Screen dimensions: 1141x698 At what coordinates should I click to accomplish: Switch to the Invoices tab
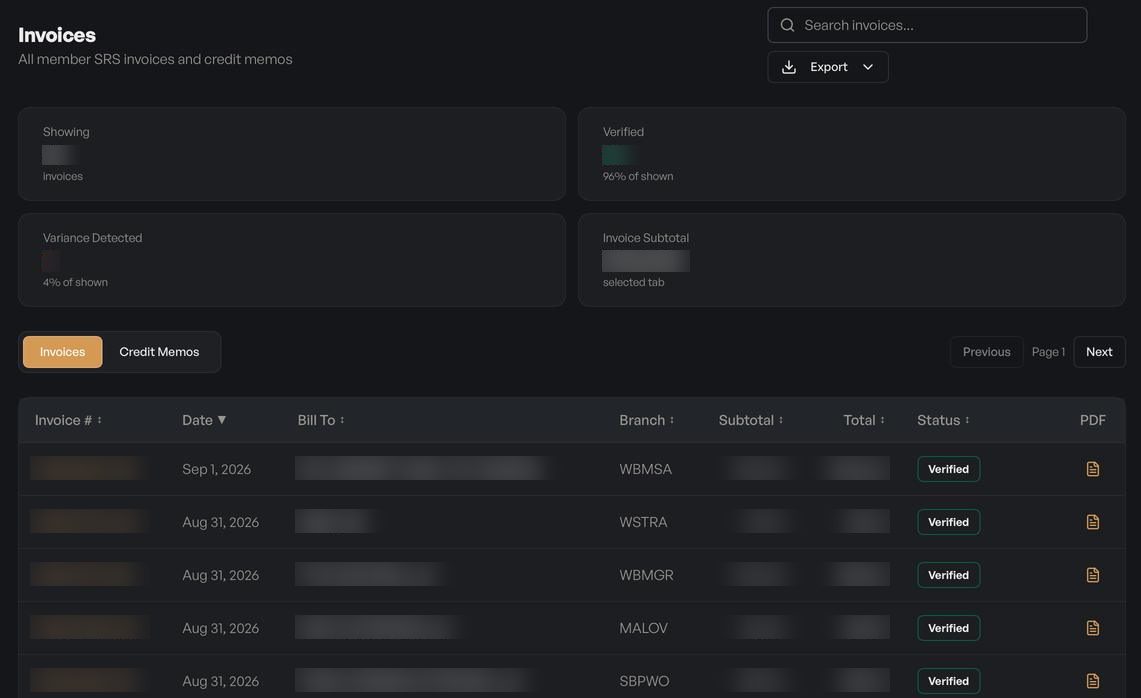pos(63,352)
